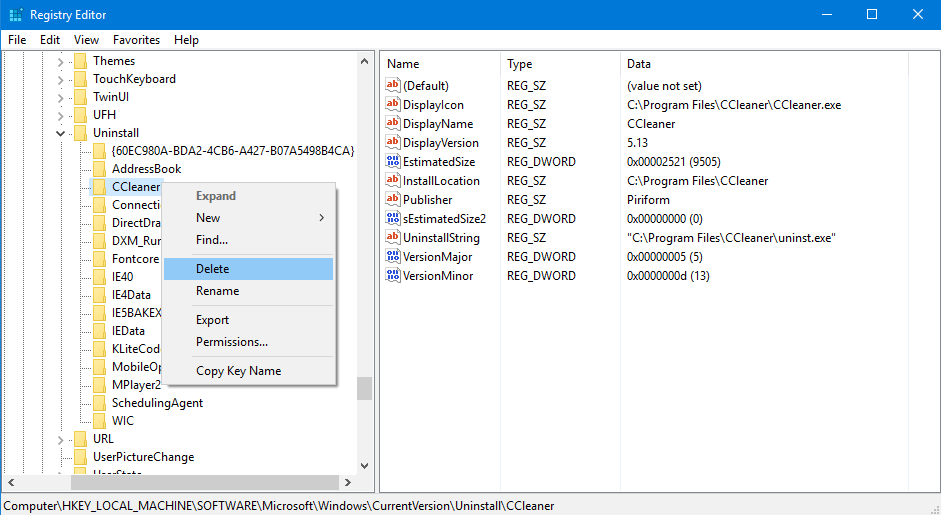Open the Edit menu
941x515 pixels.
(50, 40)
